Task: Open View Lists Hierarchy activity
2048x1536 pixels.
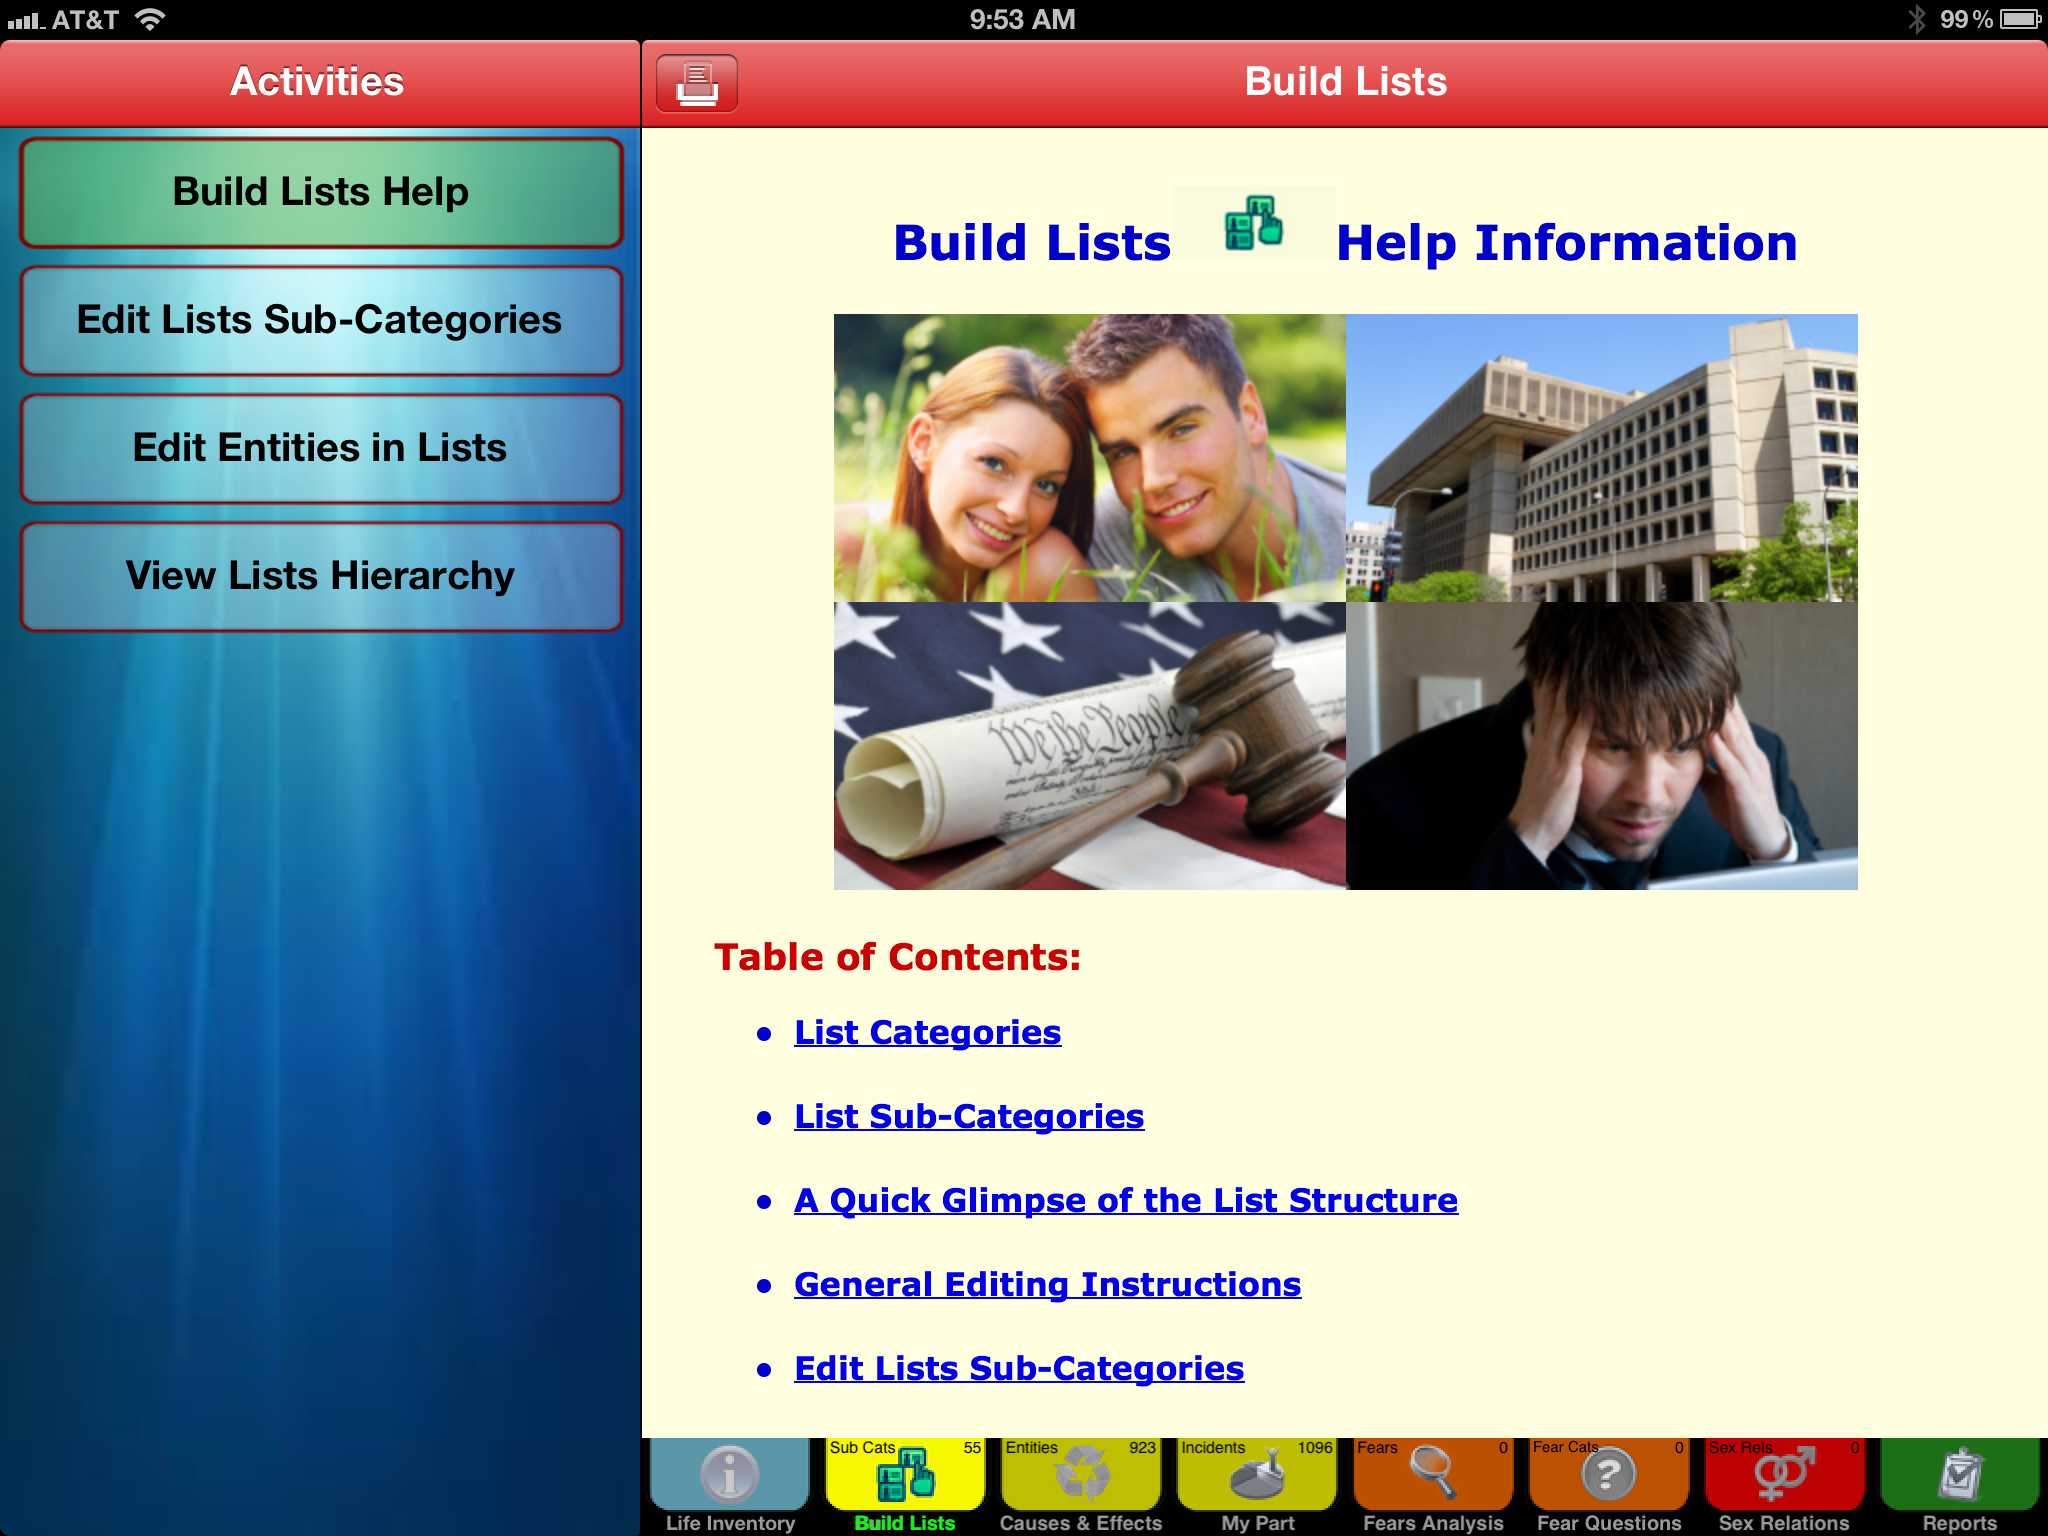Action: [x=321, y=576]
